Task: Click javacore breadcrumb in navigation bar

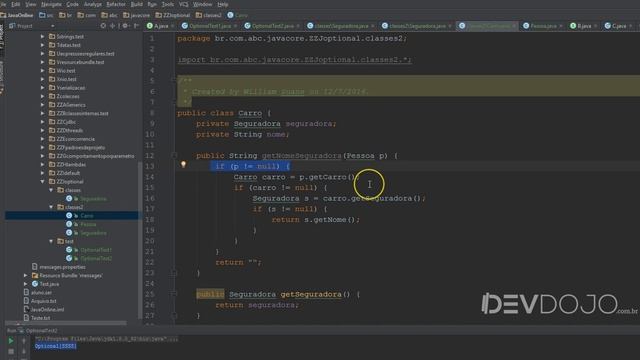Action: click(136, 15)
